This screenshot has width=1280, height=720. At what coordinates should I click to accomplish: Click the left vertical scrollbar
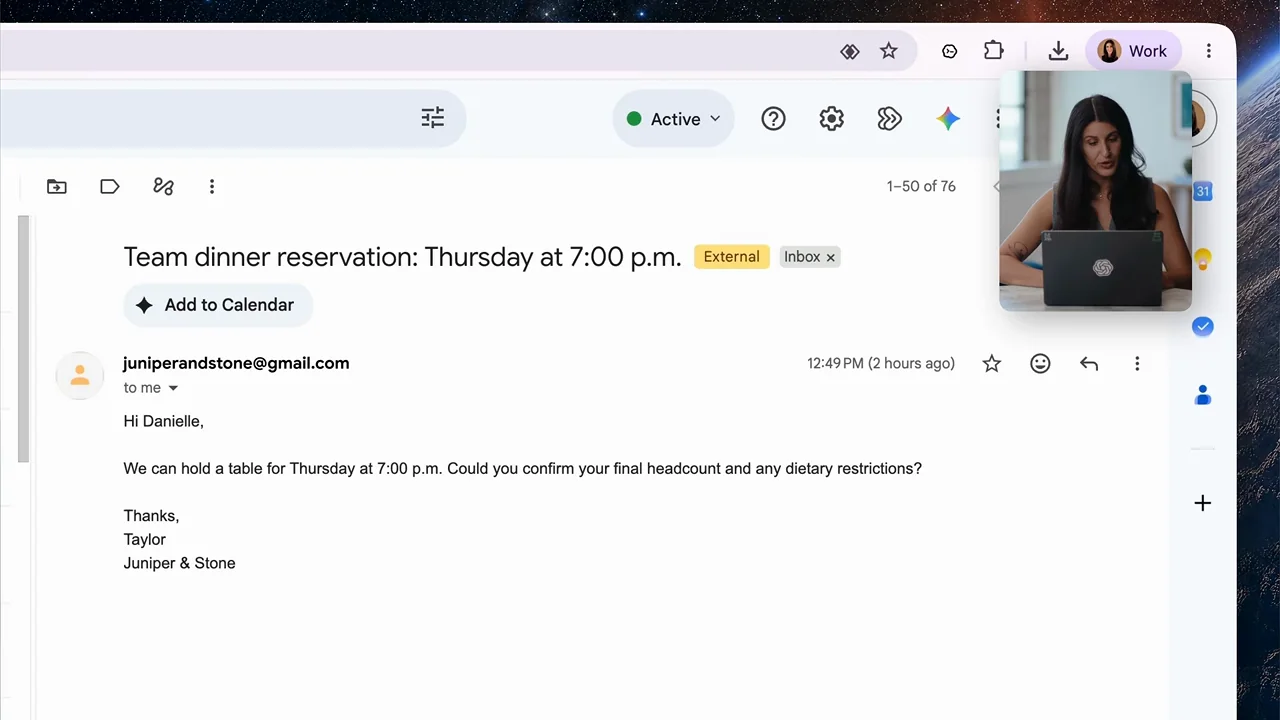[x=24, y=339]
